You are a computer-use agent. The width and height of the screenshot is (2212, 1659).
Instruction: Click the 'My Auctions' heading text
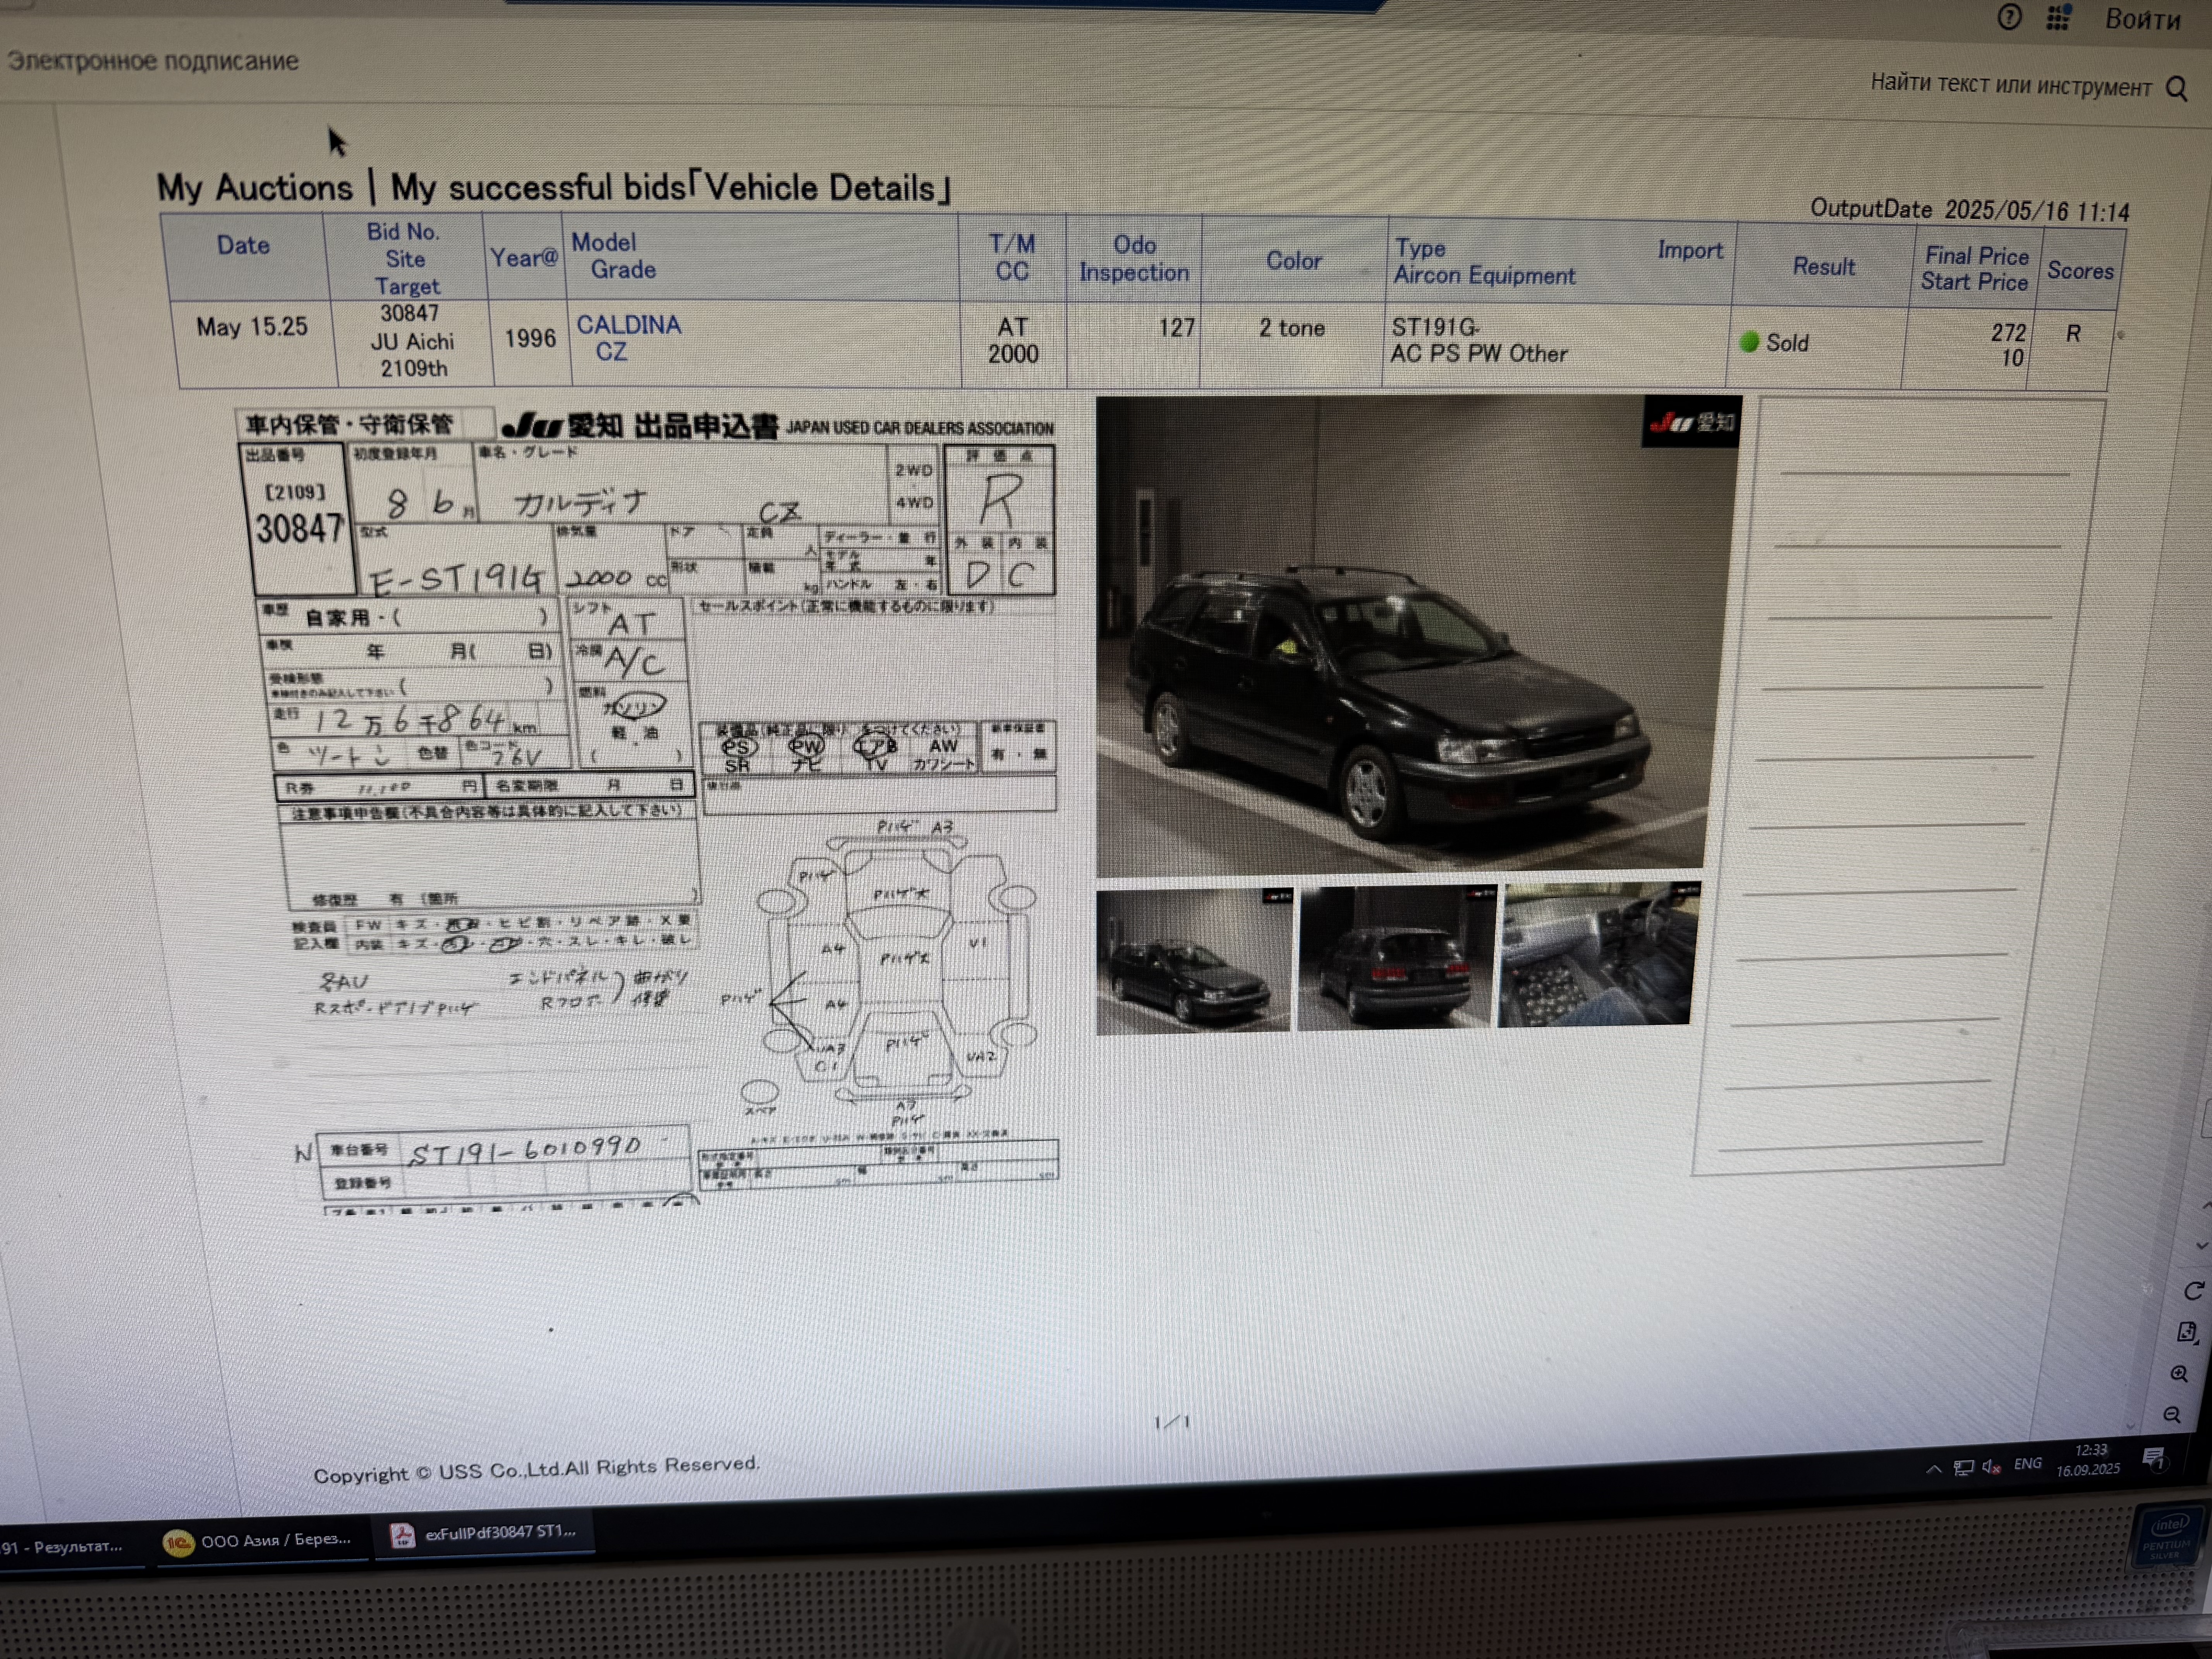[x=254, y=188]
